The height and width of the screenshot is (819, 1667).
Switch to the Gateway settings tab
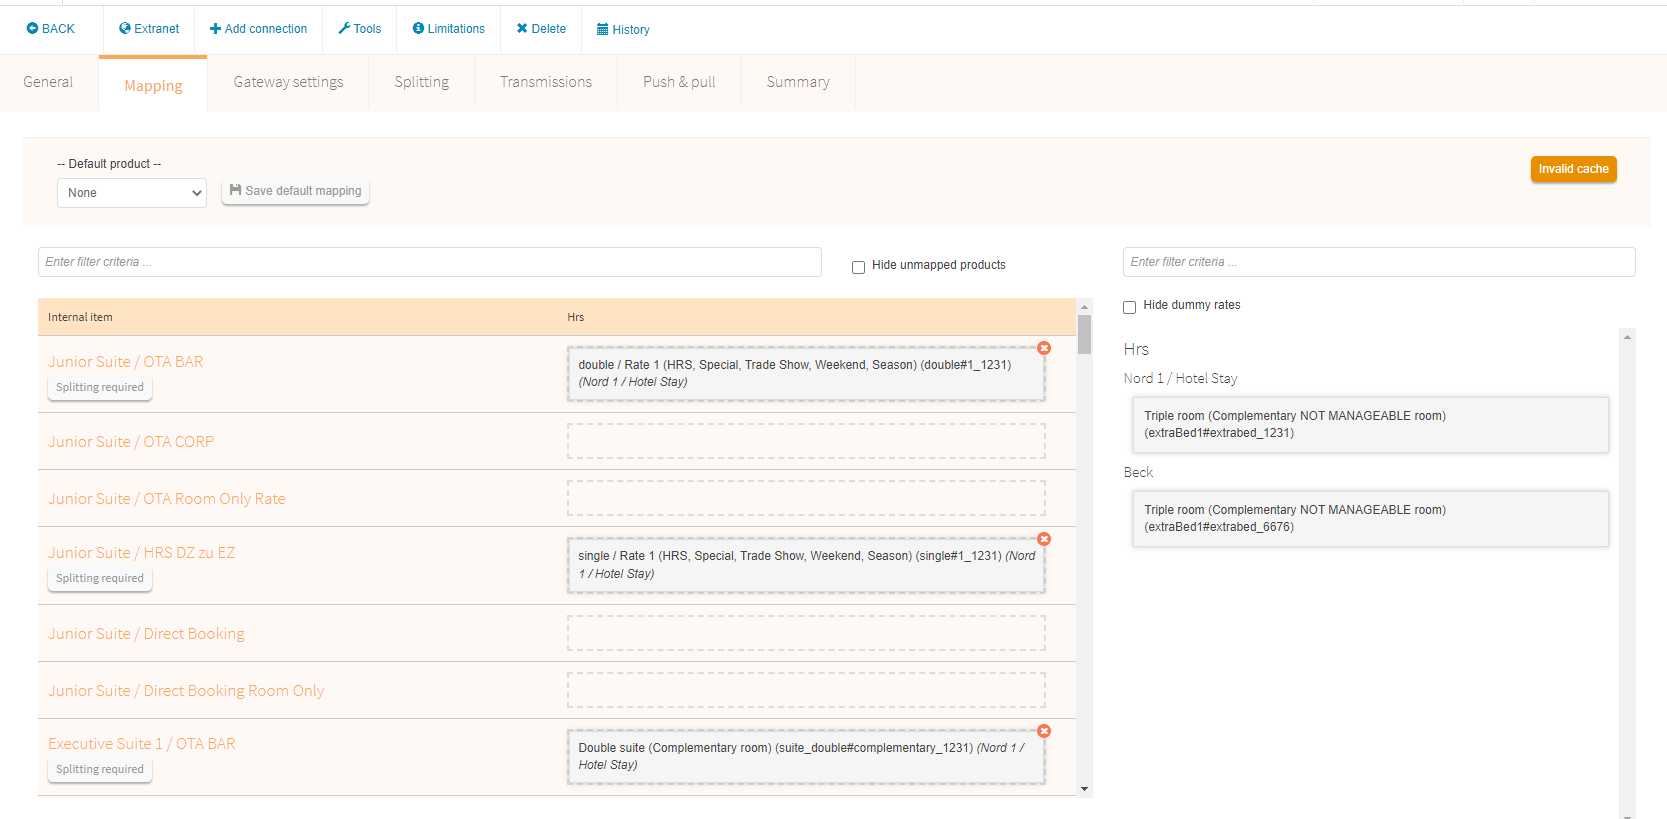coord(288,82)
